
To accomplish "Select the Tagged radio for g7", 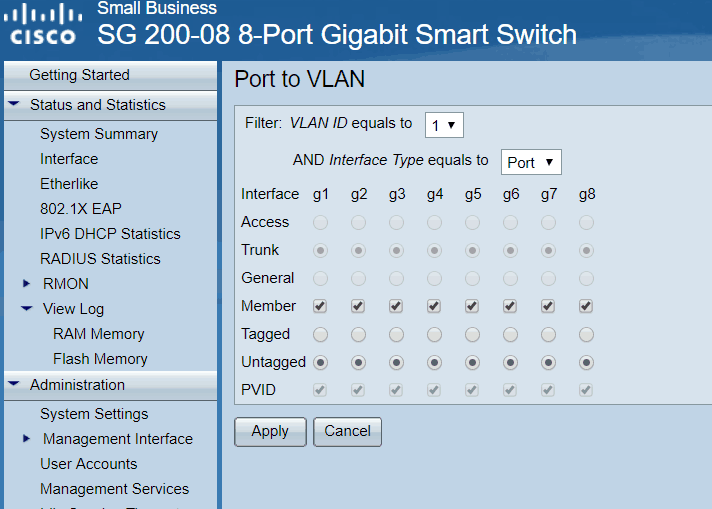I will click(548, 334).
